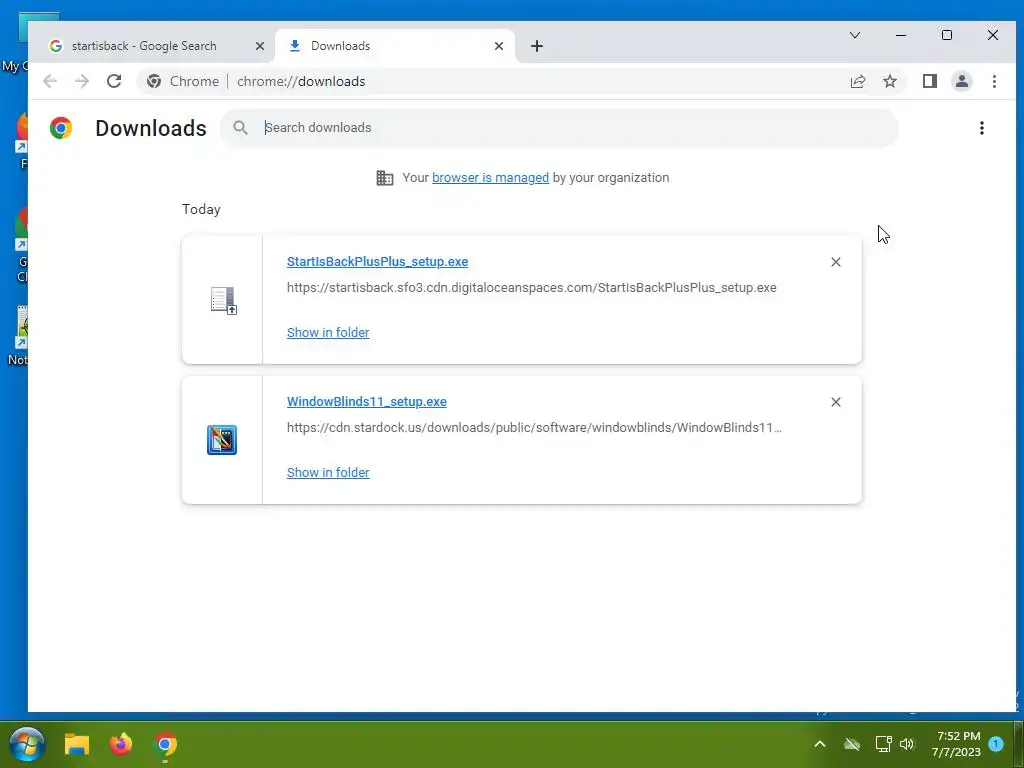
Task: Click the Chrome taskbar icon
Action: 165,744
